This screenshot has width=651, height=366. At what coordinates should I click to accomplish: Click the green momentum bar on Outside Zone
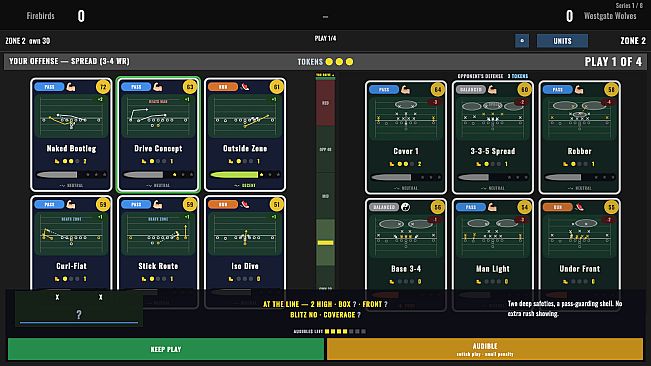[x=234, y=175]
